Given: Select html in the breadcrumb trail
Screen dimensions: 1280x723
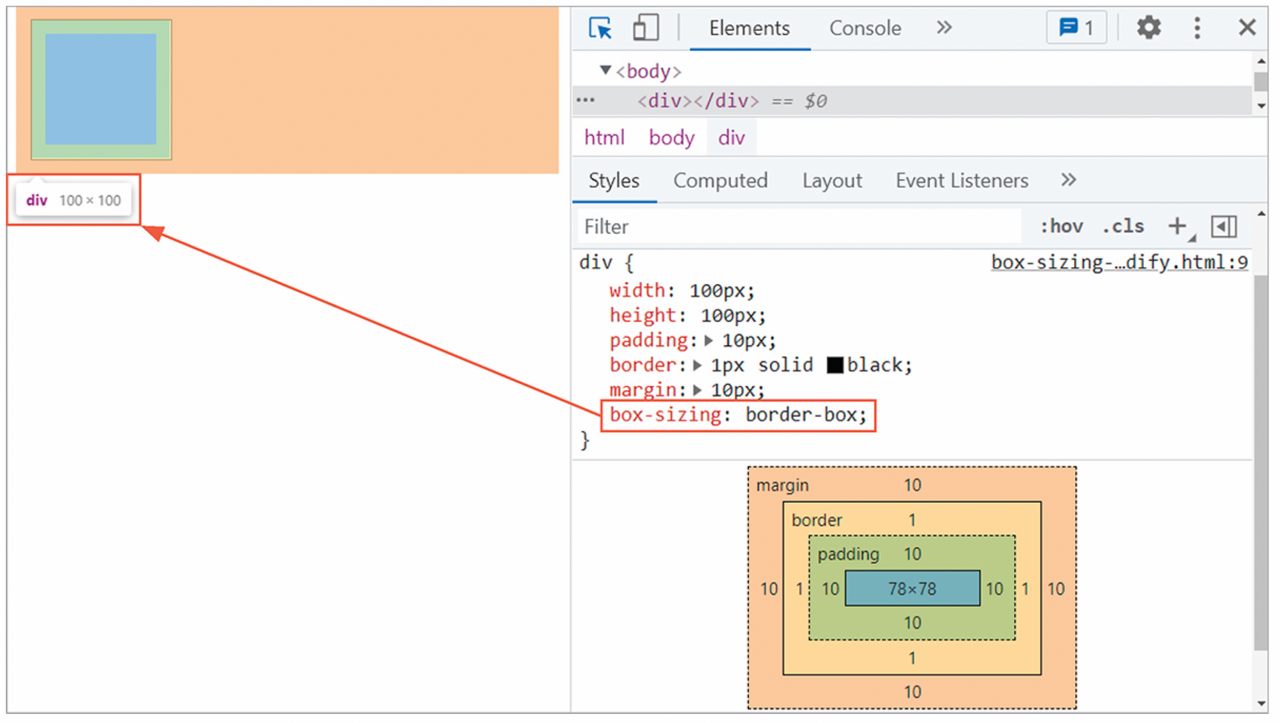Looking at the screenshot, I should (x=604, y=138).
